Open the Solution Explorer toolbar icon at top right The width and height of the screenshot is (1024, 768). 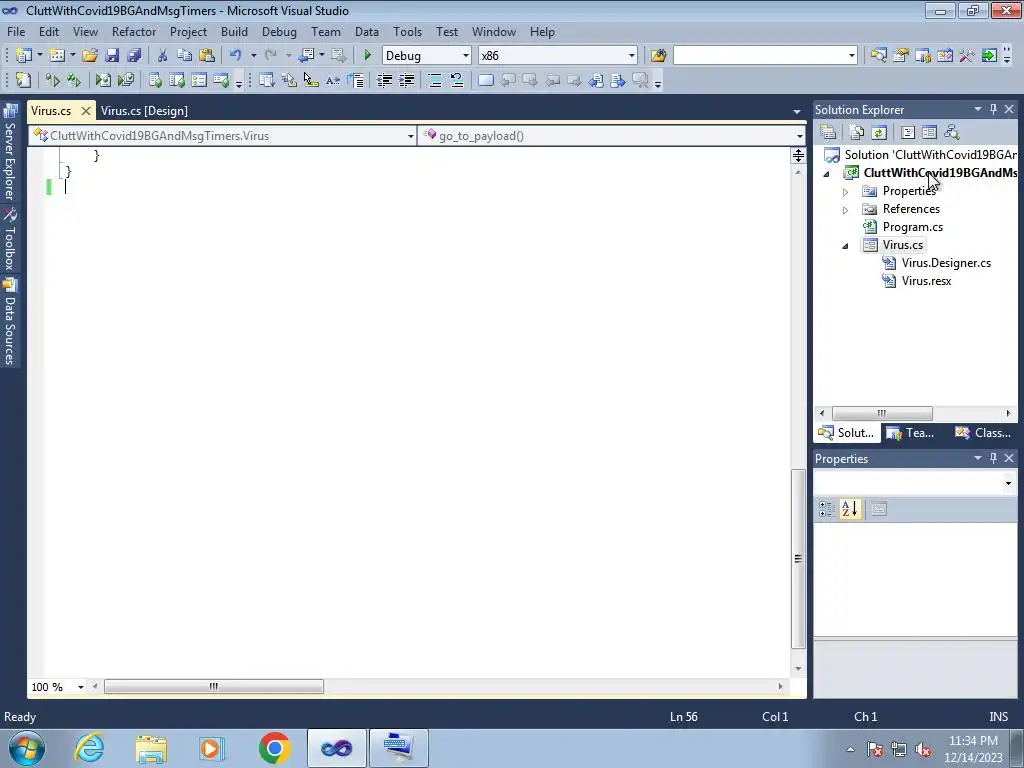point(878,56)
